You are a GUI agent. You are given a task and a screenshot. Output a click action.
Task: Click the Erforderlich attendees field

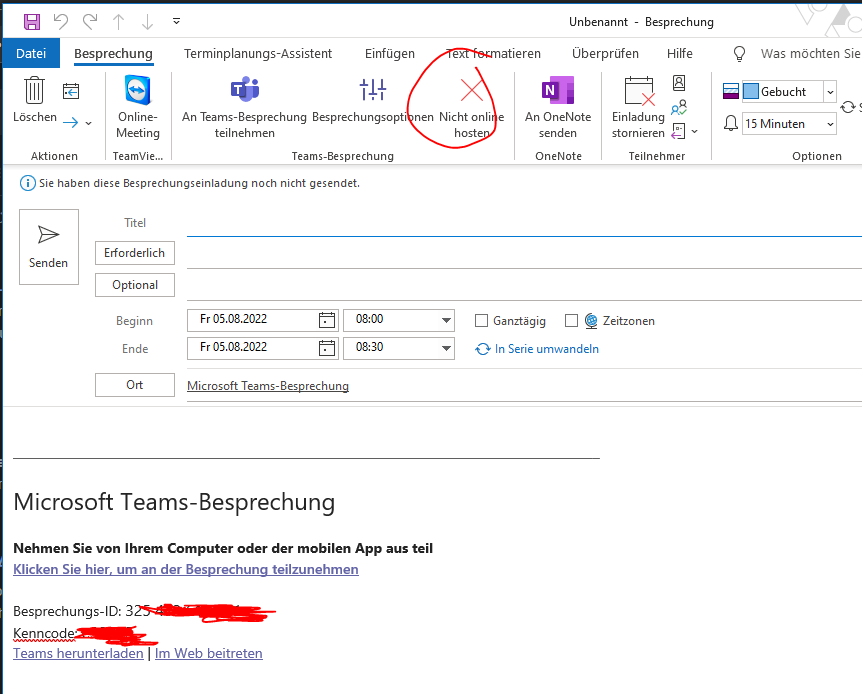[x=524, y=255]
